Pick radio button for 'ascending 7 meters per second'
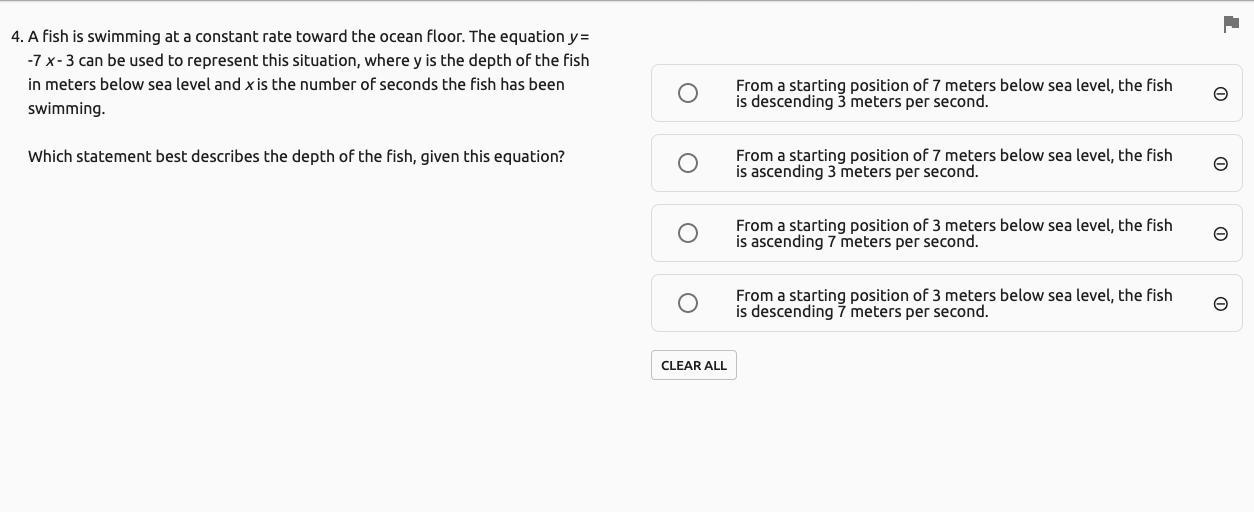Image resolution: width=1254 pixels, height=512 pixels. [688, 233]
